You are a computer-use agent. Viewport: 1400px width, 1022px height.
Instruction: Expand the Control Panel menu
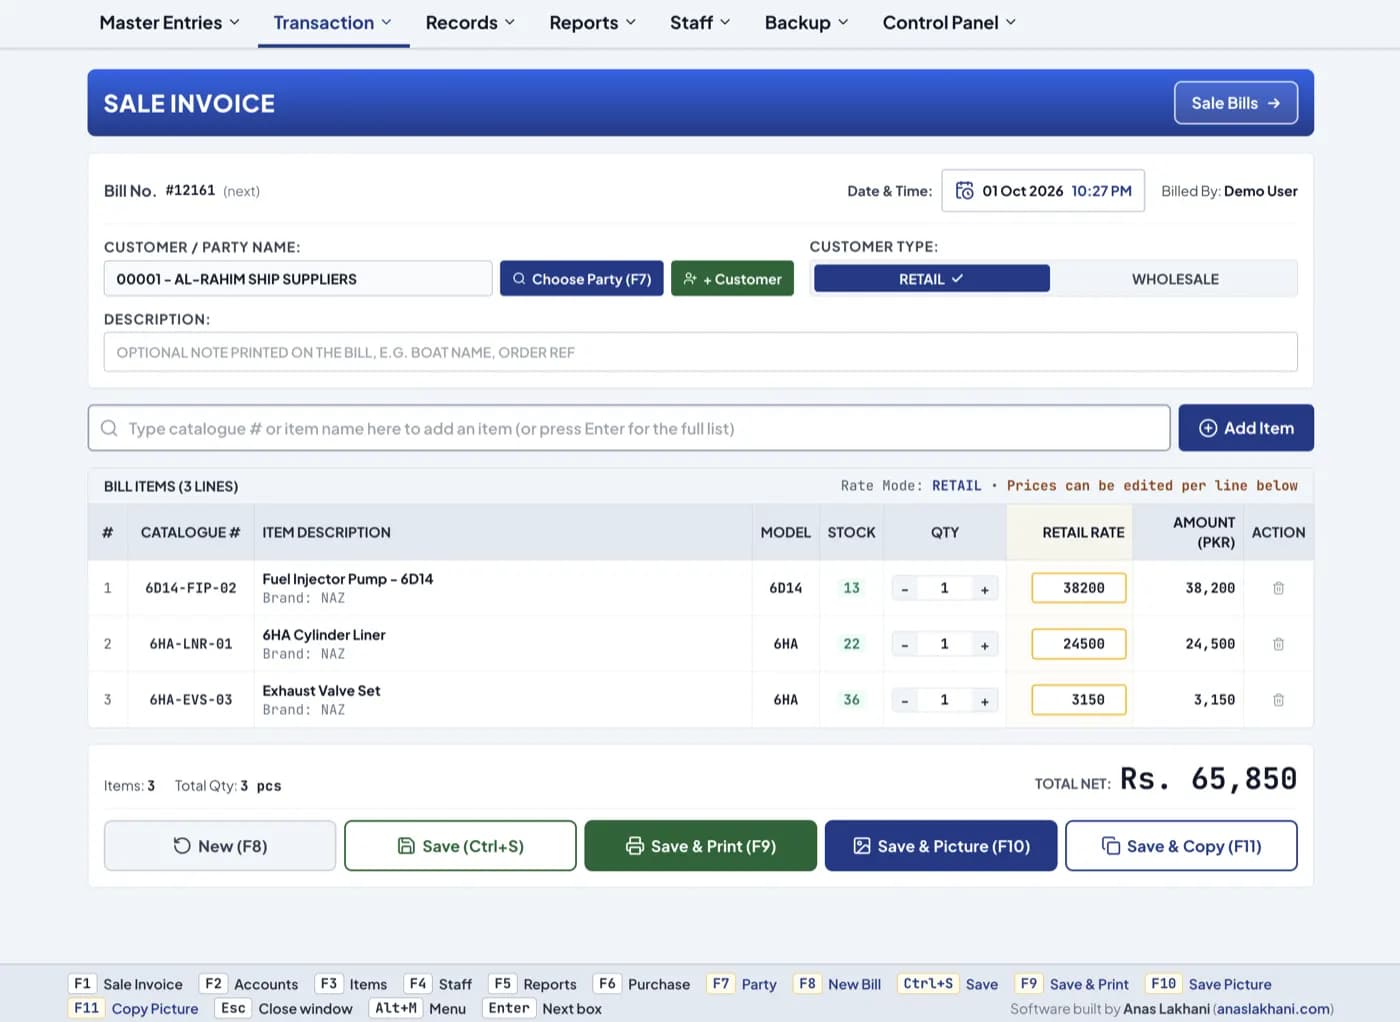click(949, 23)
